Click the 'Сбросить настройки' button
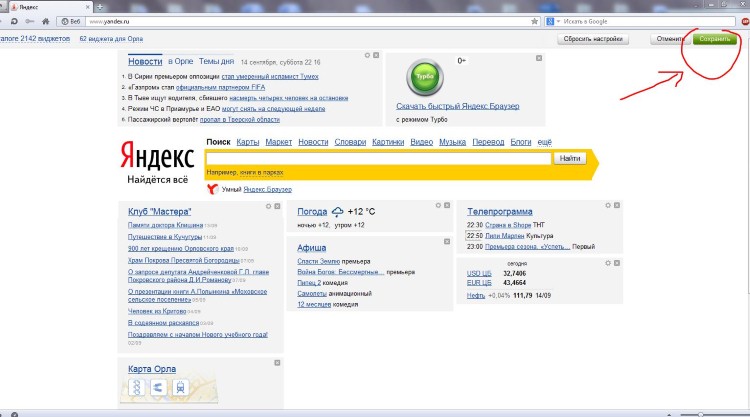750x417 pixels. point(593,39)
